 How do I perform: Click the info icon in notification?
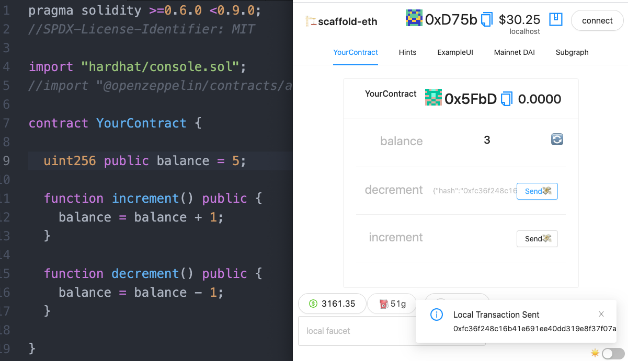436,315
